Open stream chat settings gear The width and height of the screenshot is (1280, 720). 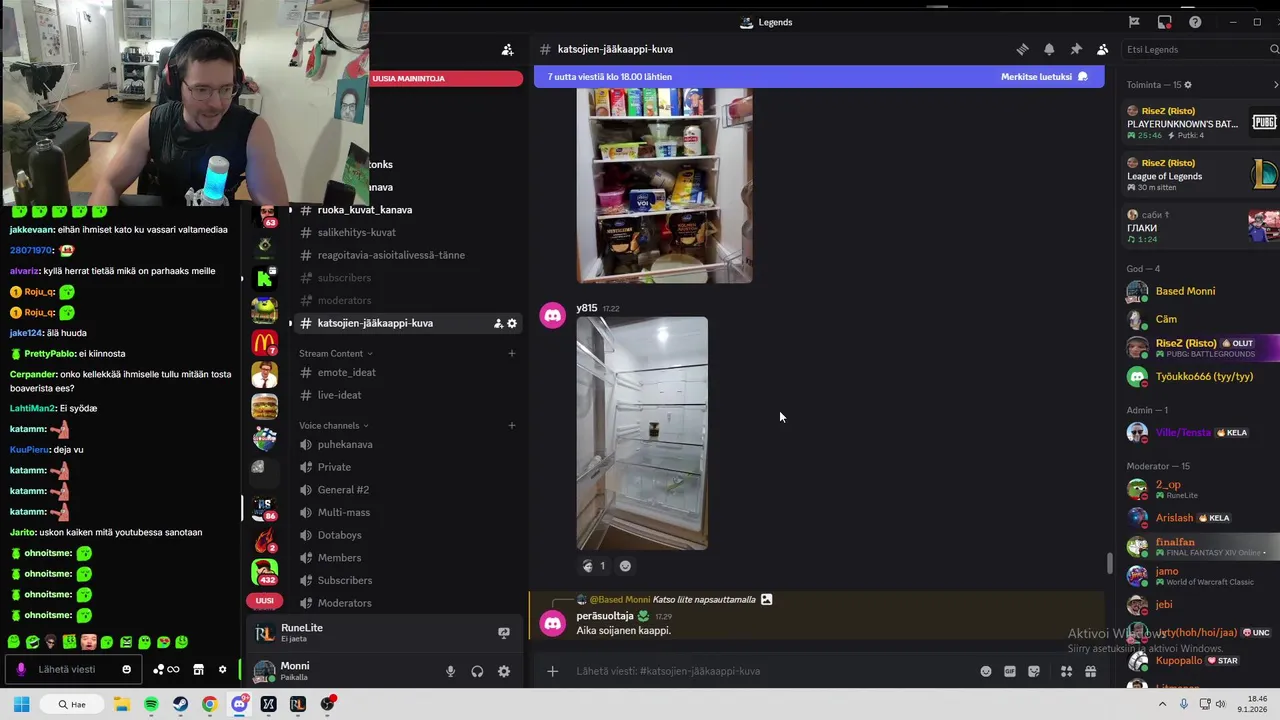click(222, 670)
